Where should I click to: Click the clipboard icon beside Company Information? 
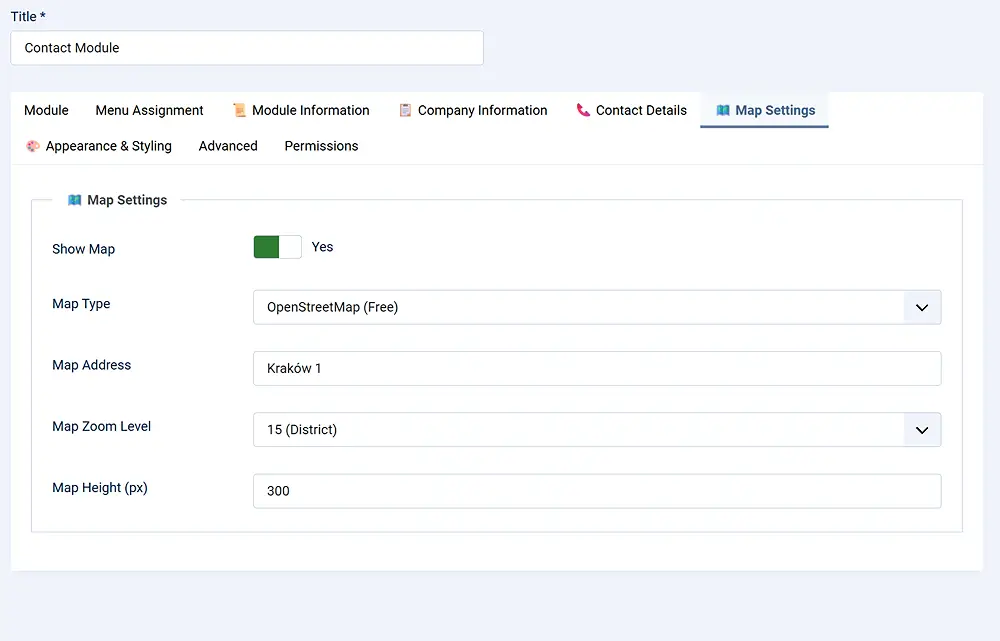click(x=405, y=111)
